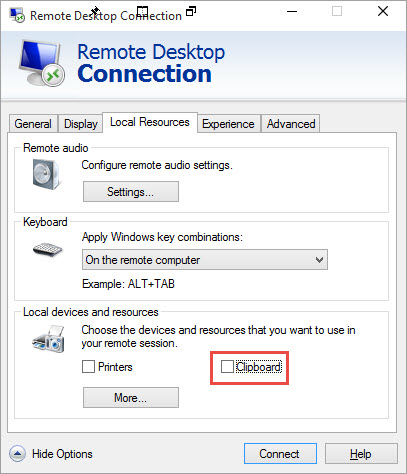Click the large monitor banner icon
The image size is (407, 474).
[x=41, y=63]
